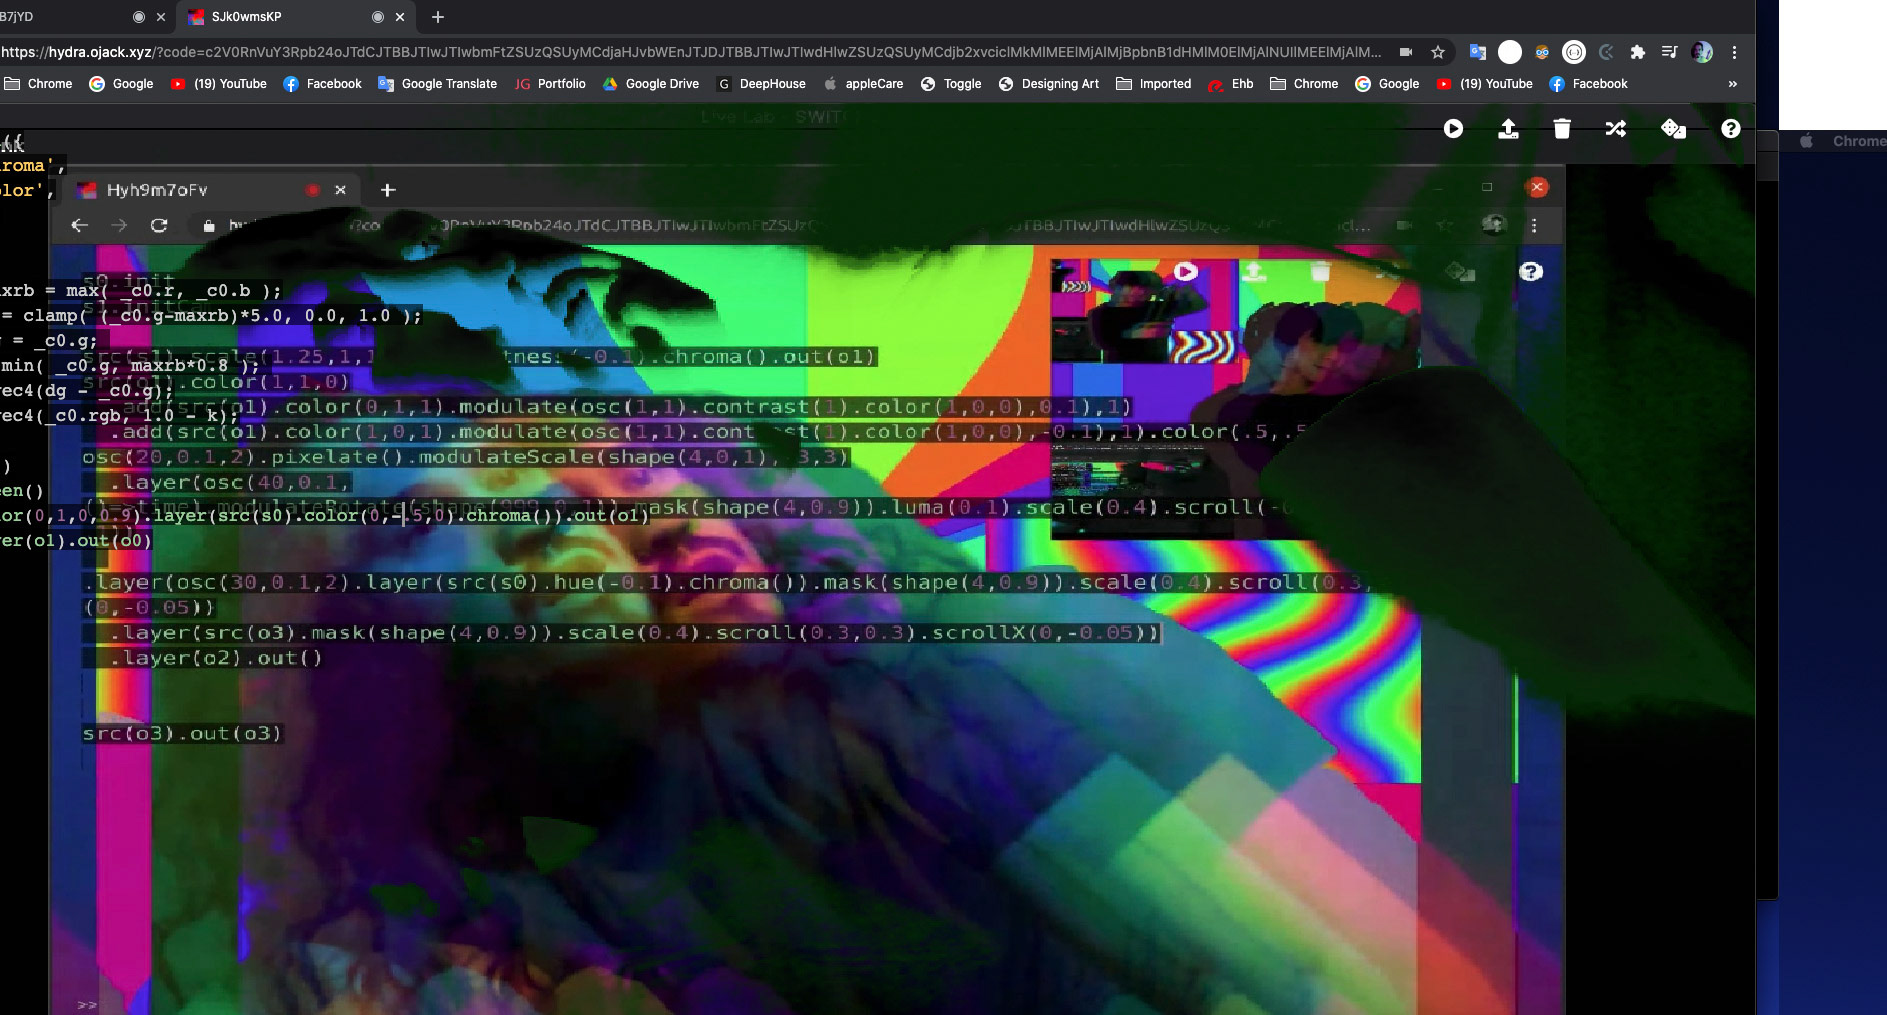Click code line "= _c0.g;"
1887x1015 pixels.
tap(50, 341)
